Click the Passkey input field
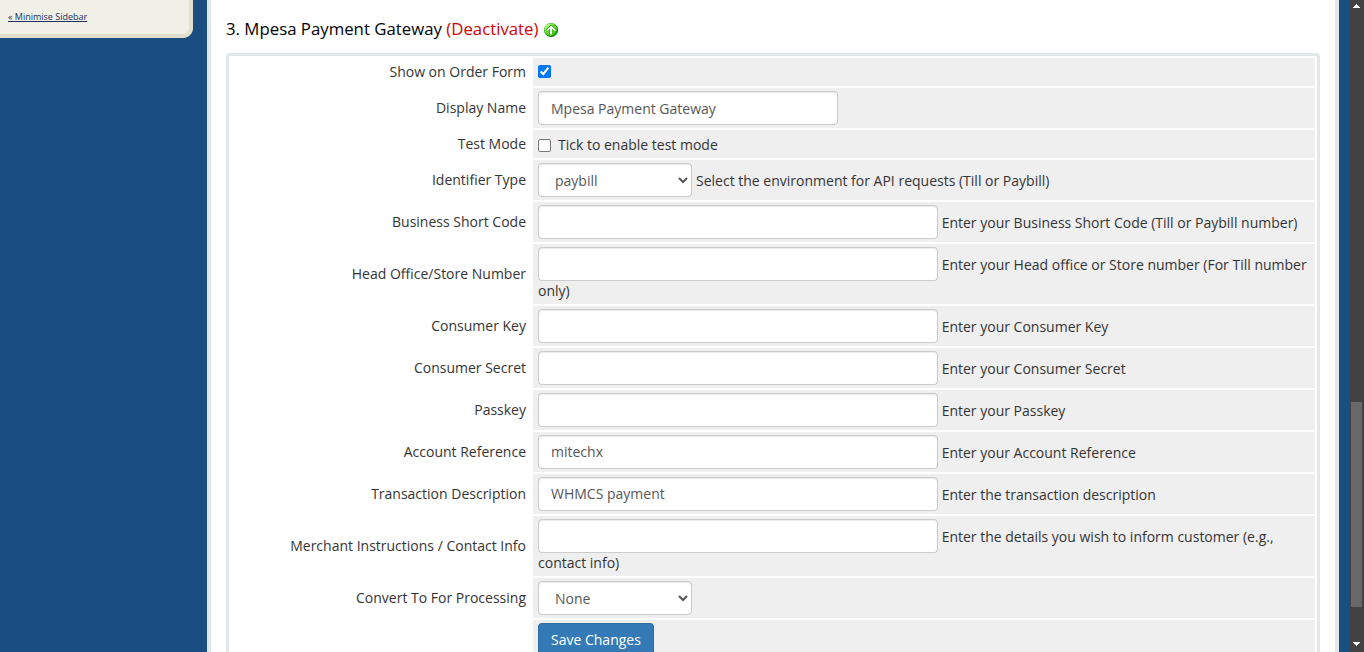 pyautogui.click(x=738, y=410)
